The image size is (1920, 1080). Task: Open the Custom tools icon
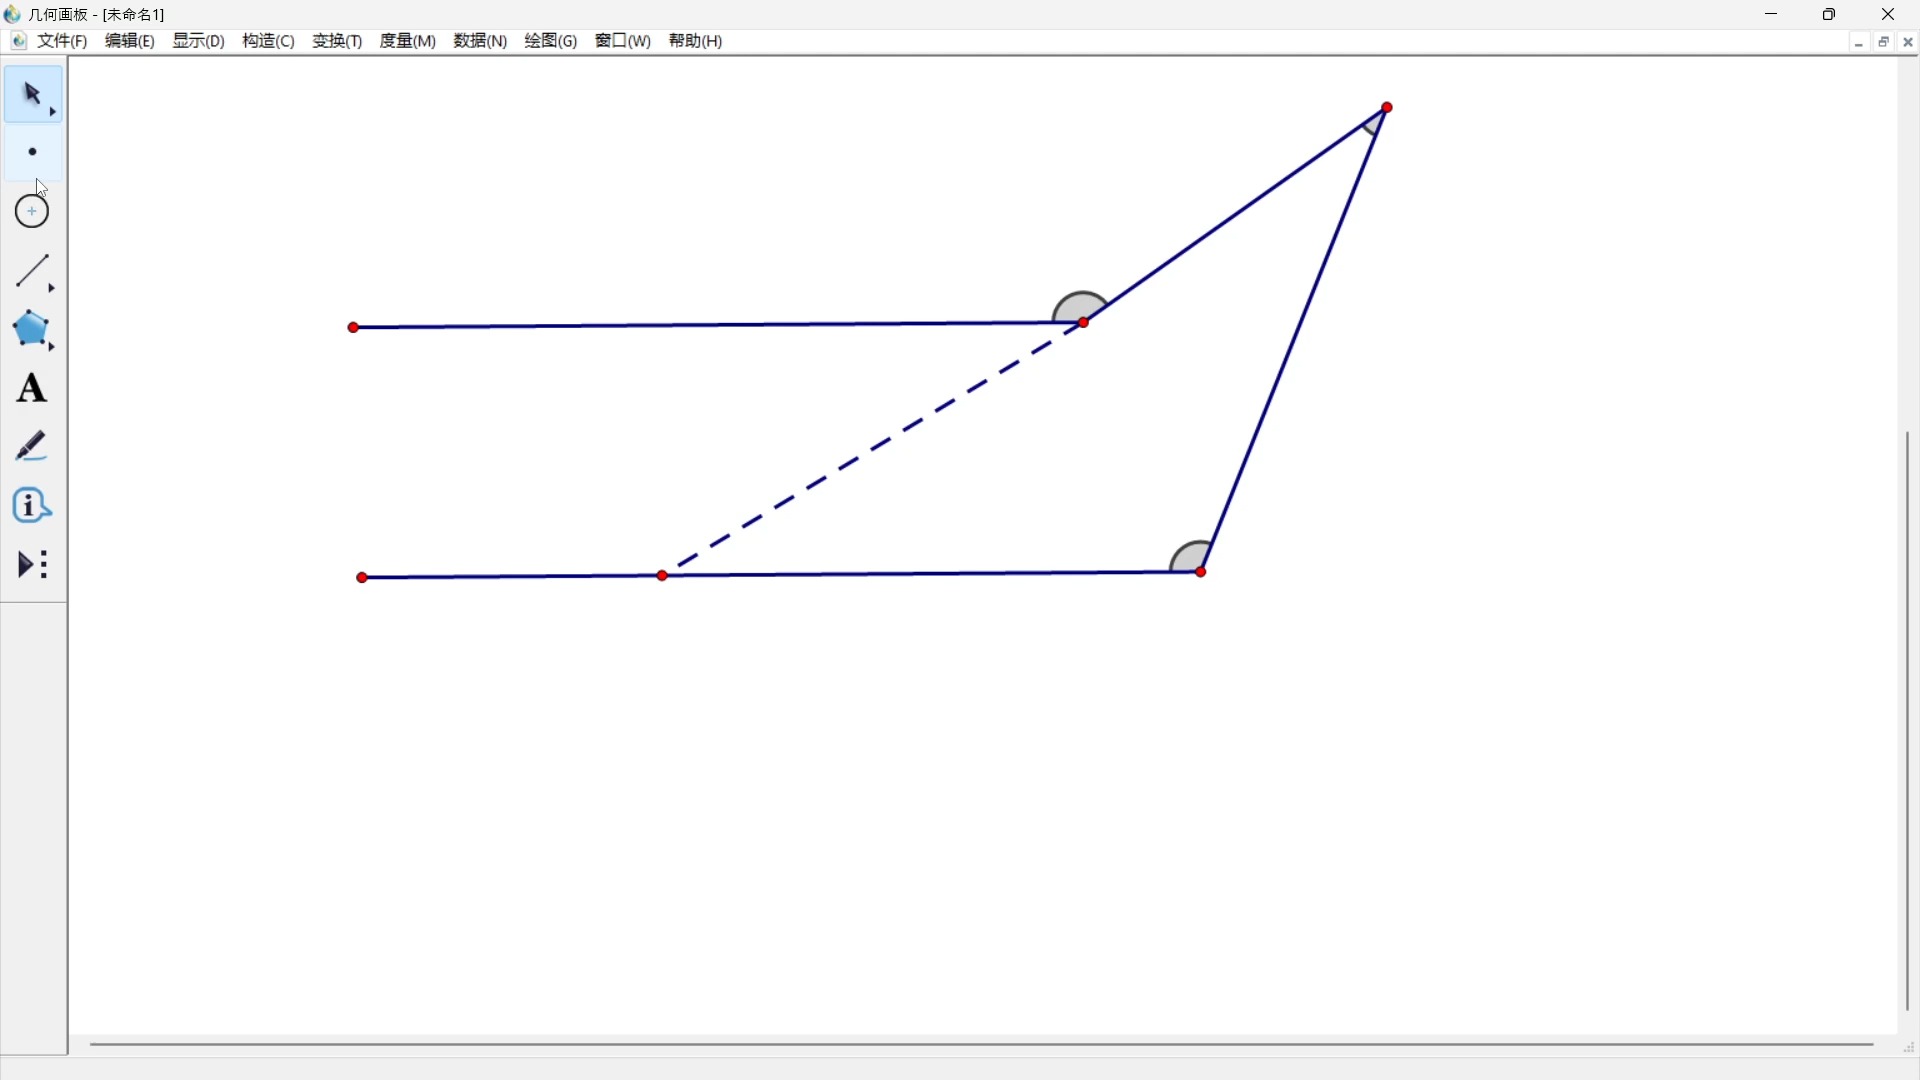pos(32,565)
